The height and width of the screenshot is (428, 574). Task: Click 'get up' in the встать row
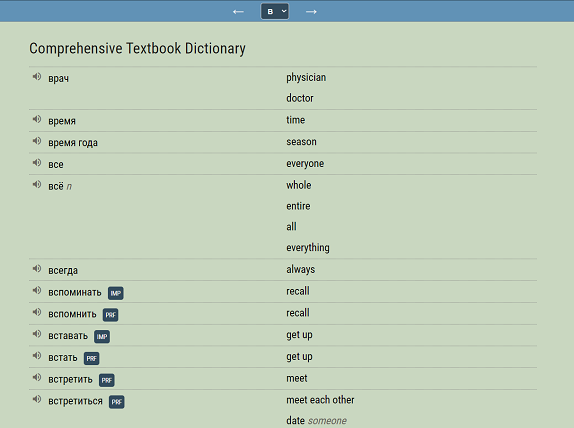point(299,357)
